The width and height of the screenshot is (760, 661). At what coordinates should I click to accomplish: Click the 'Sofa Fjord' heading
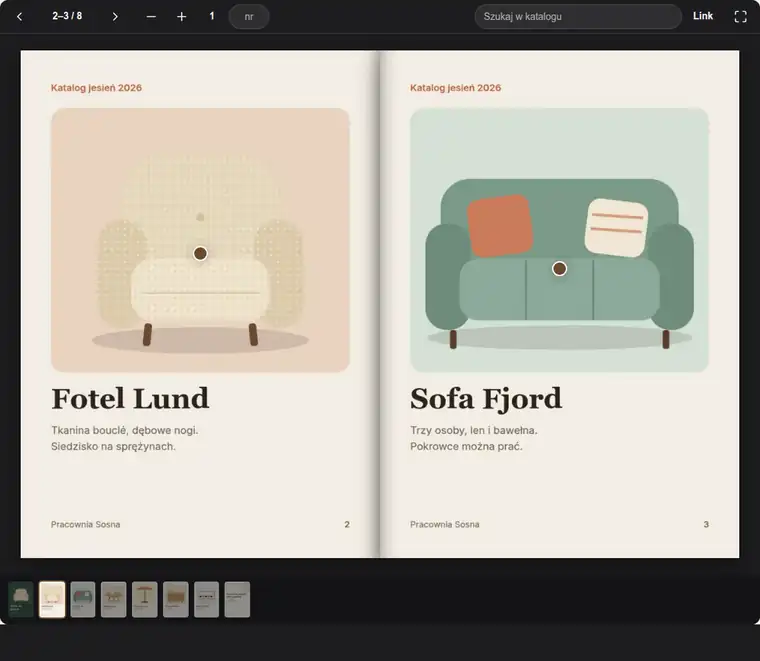coord(486,399)
